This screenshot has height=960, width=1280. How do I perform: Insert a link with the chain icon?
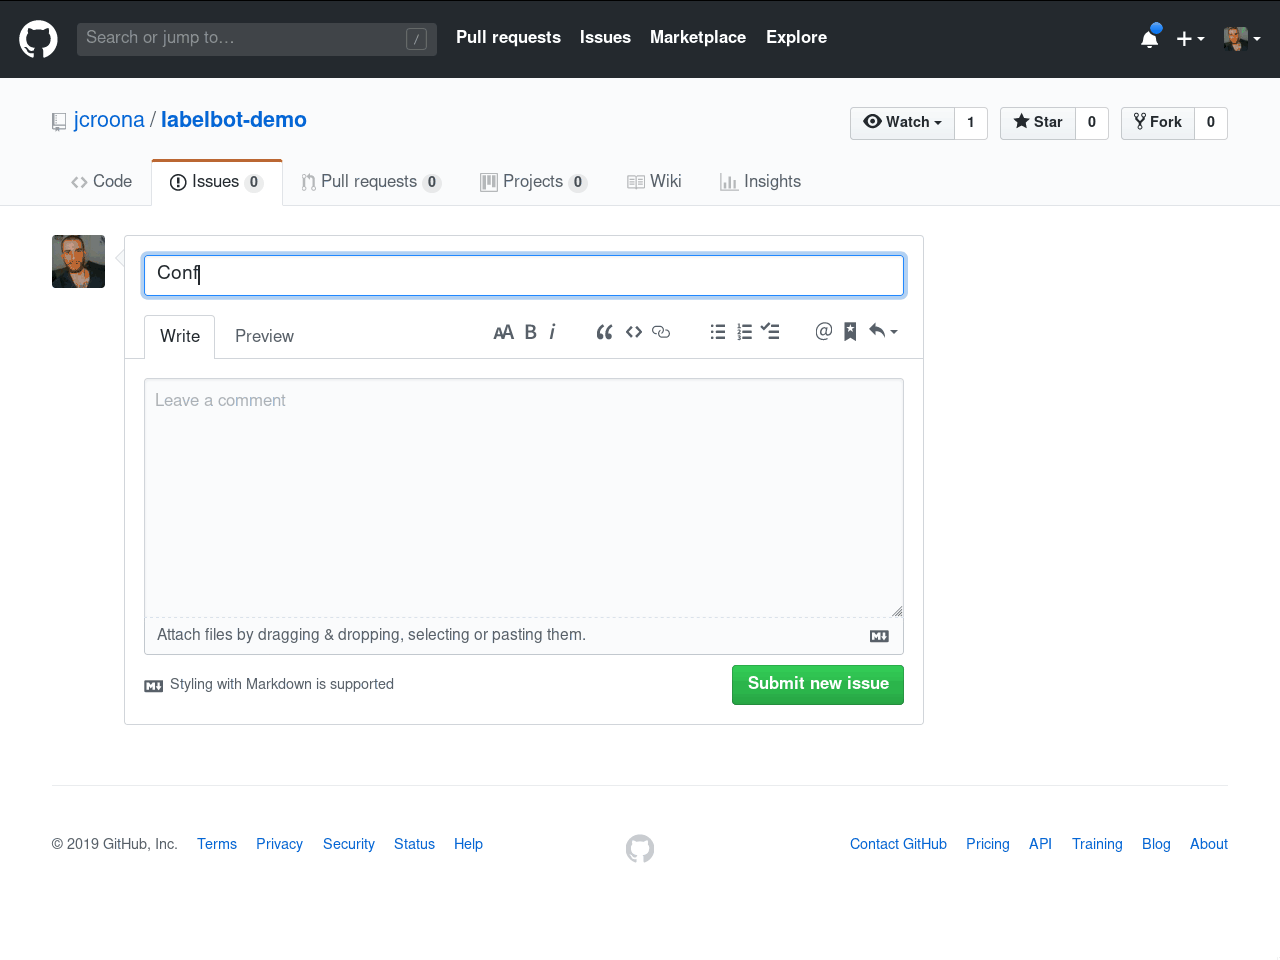(x=661, y=332)
